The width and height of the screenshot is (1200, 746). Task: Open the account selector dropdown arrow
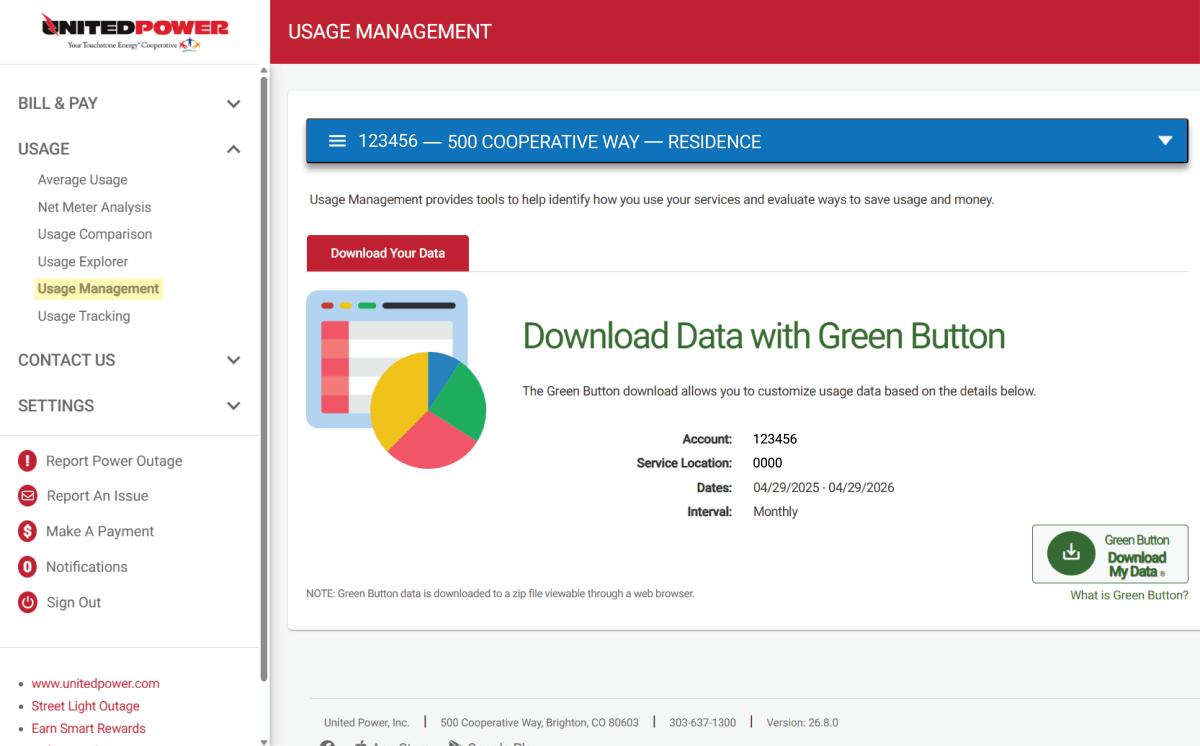tap(1164, 141)
